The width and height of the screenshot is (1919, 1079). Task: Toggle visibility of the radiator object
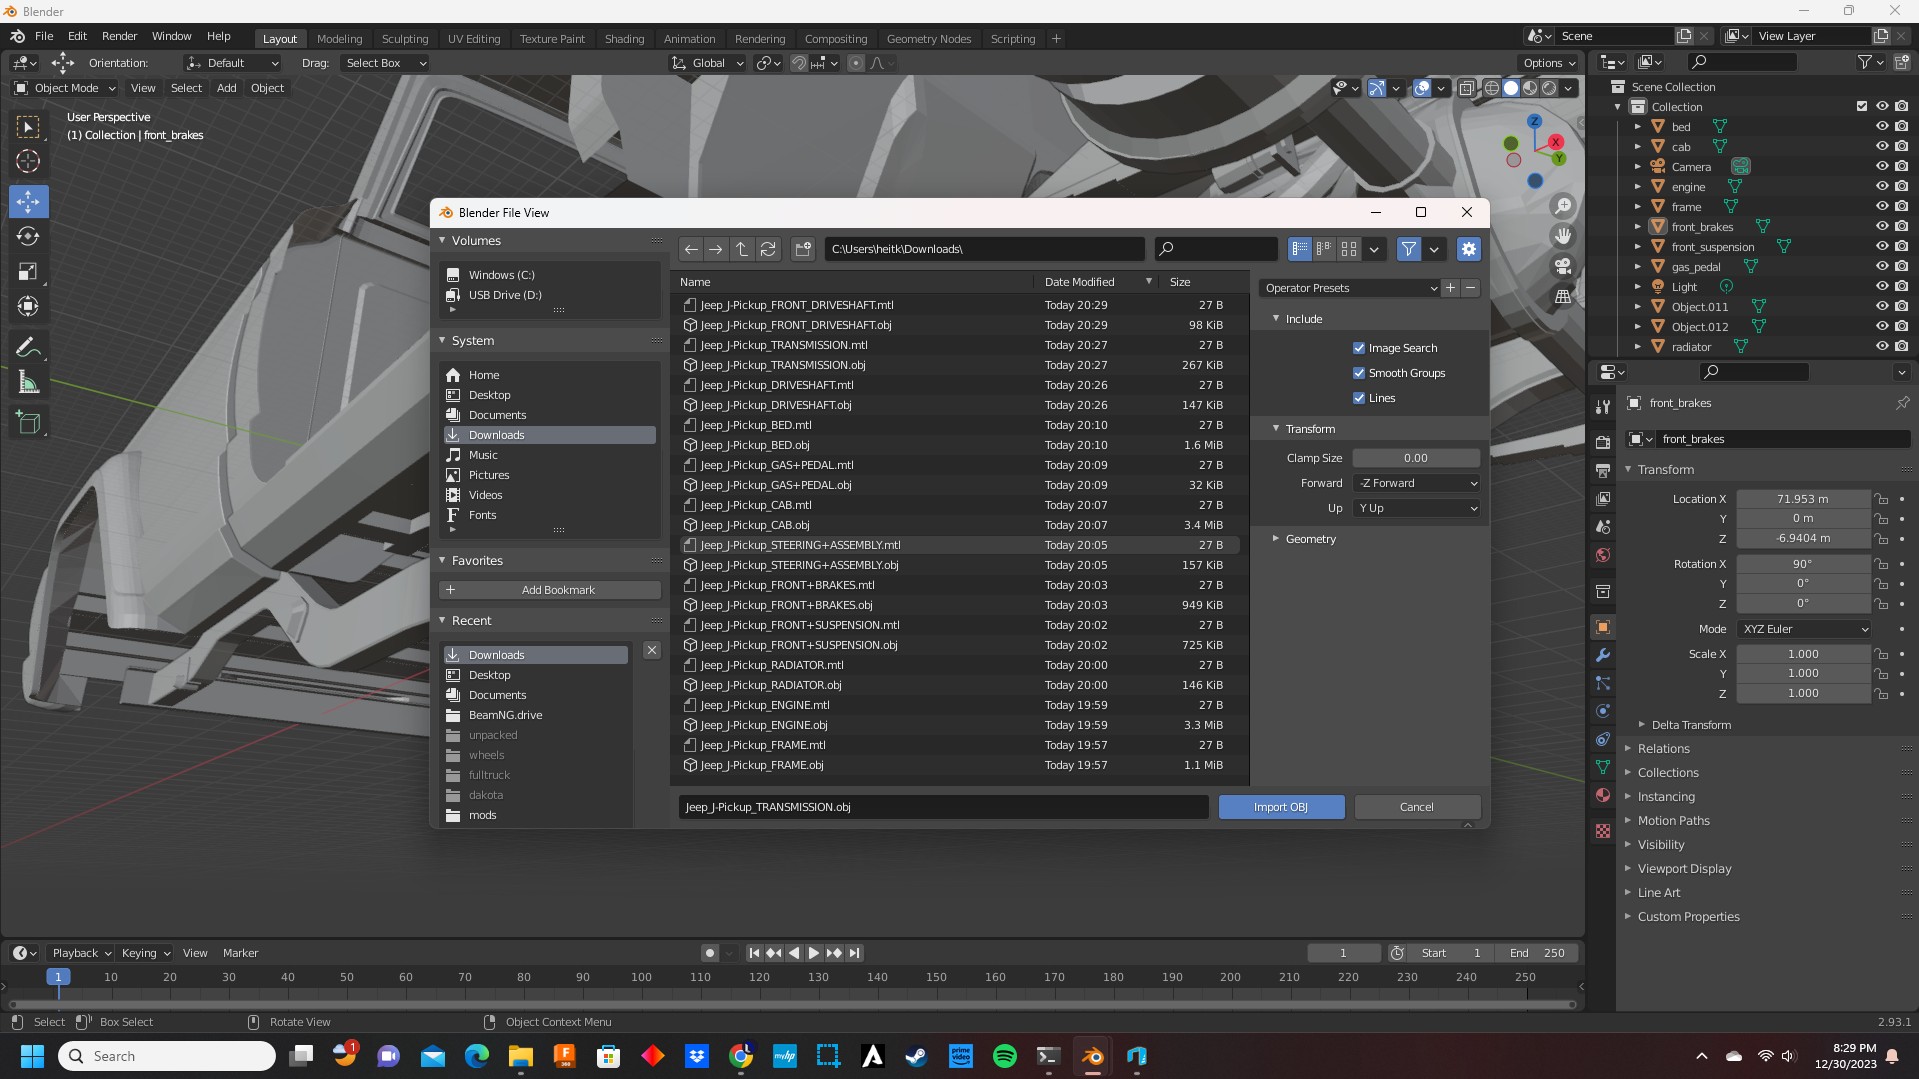coord(1881,347)
